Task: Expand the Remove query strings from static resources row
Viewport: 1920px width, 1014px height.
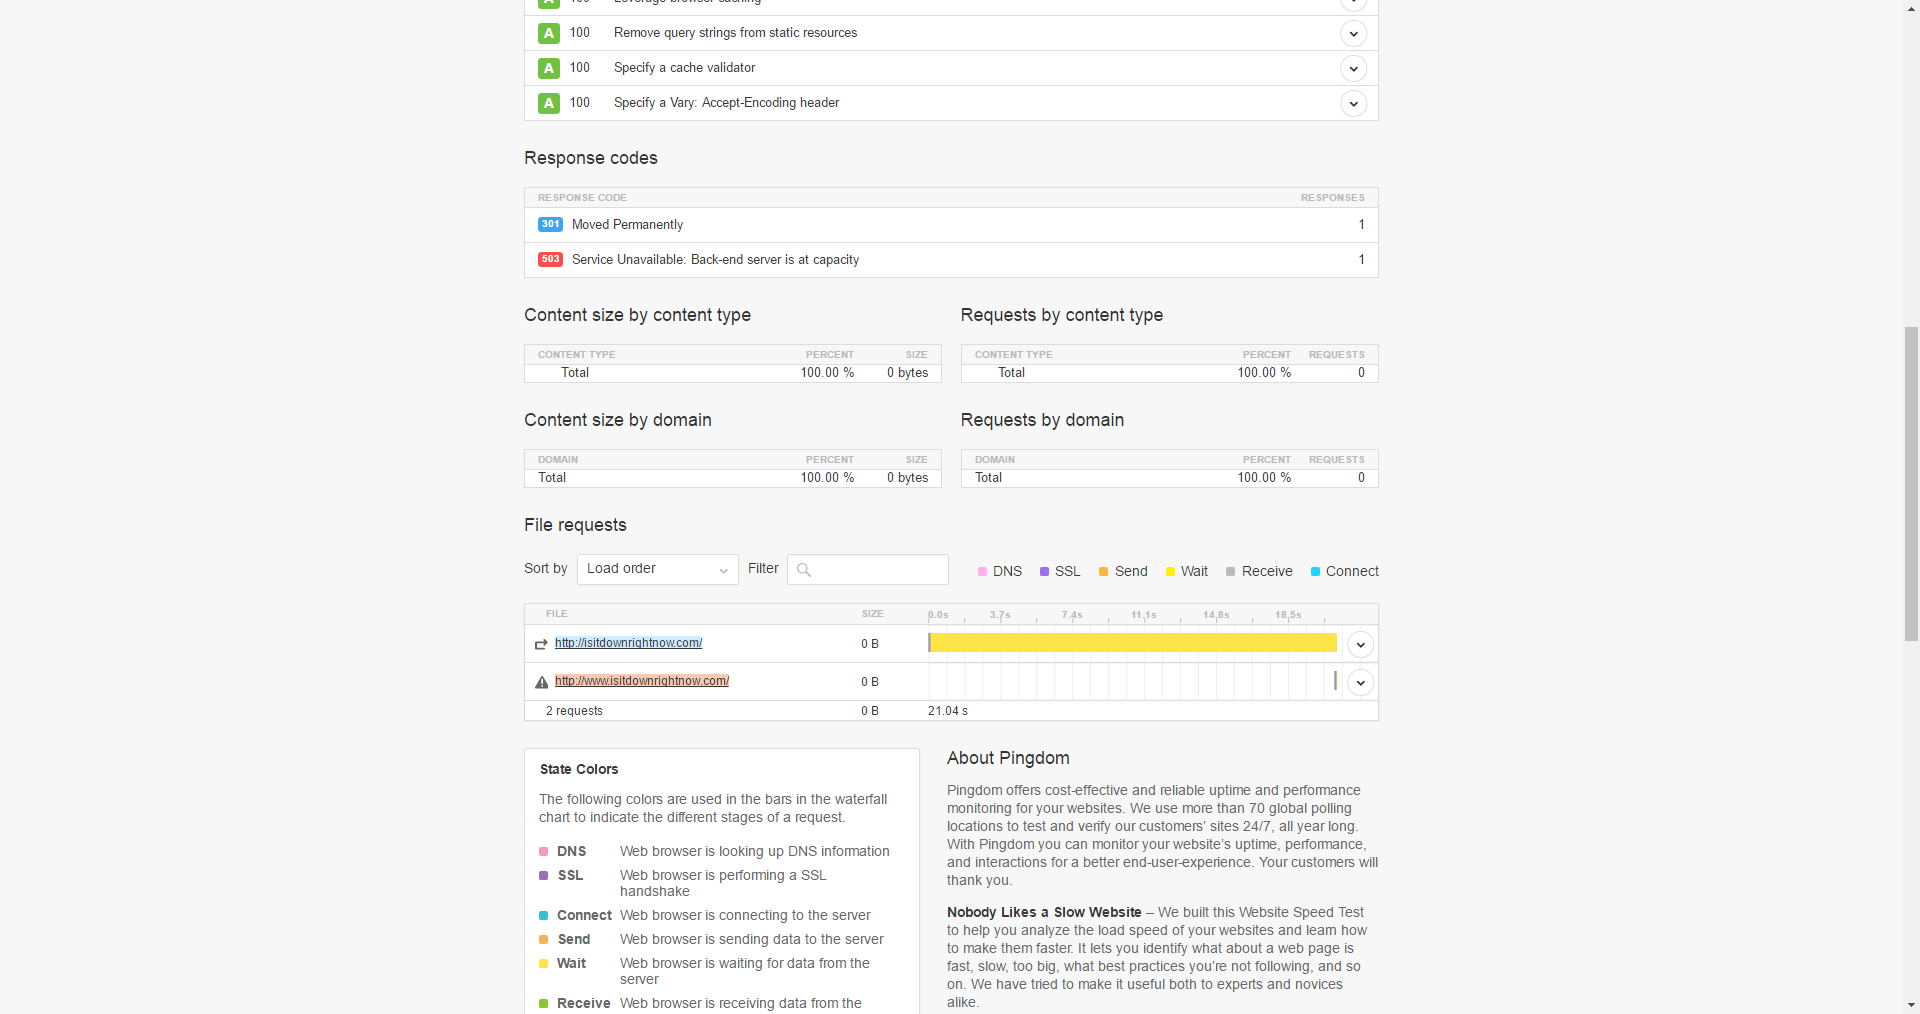Action: click(x=1353, y=34)
